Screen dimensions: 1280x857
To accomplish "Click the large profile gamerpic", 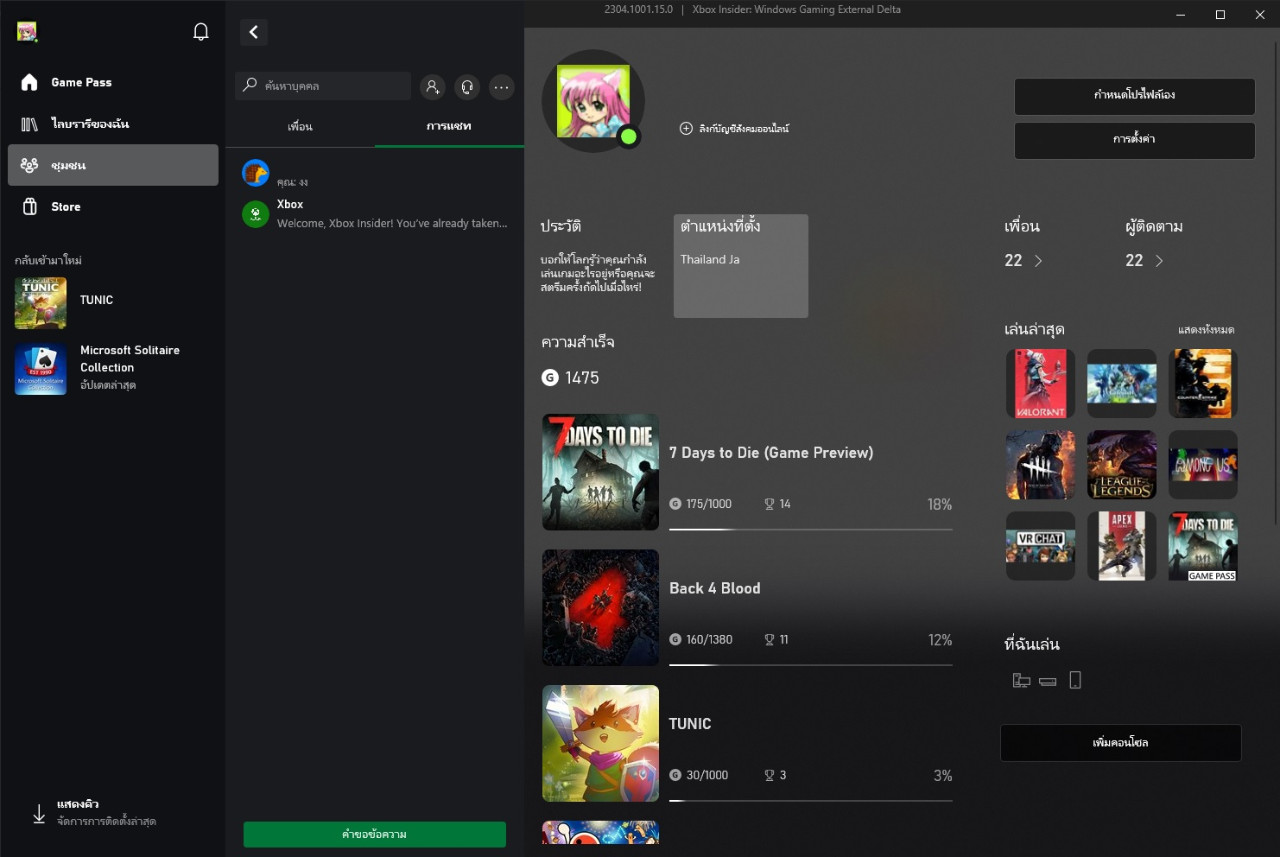I will (593, 101).
